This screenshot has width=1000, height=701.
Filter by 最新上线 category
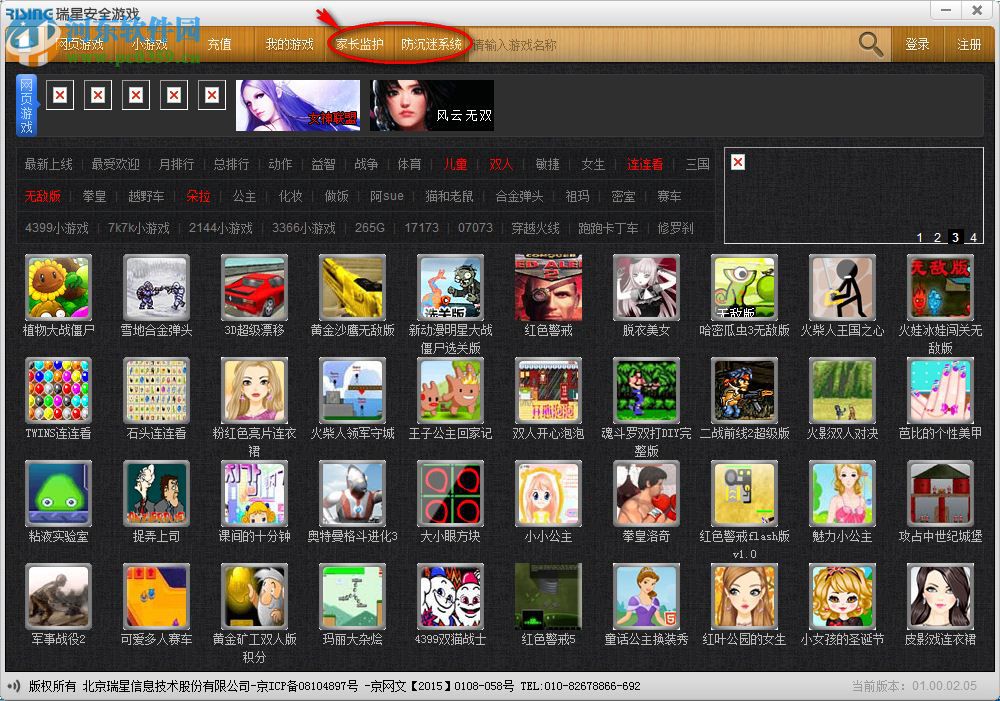coord(48,164)
